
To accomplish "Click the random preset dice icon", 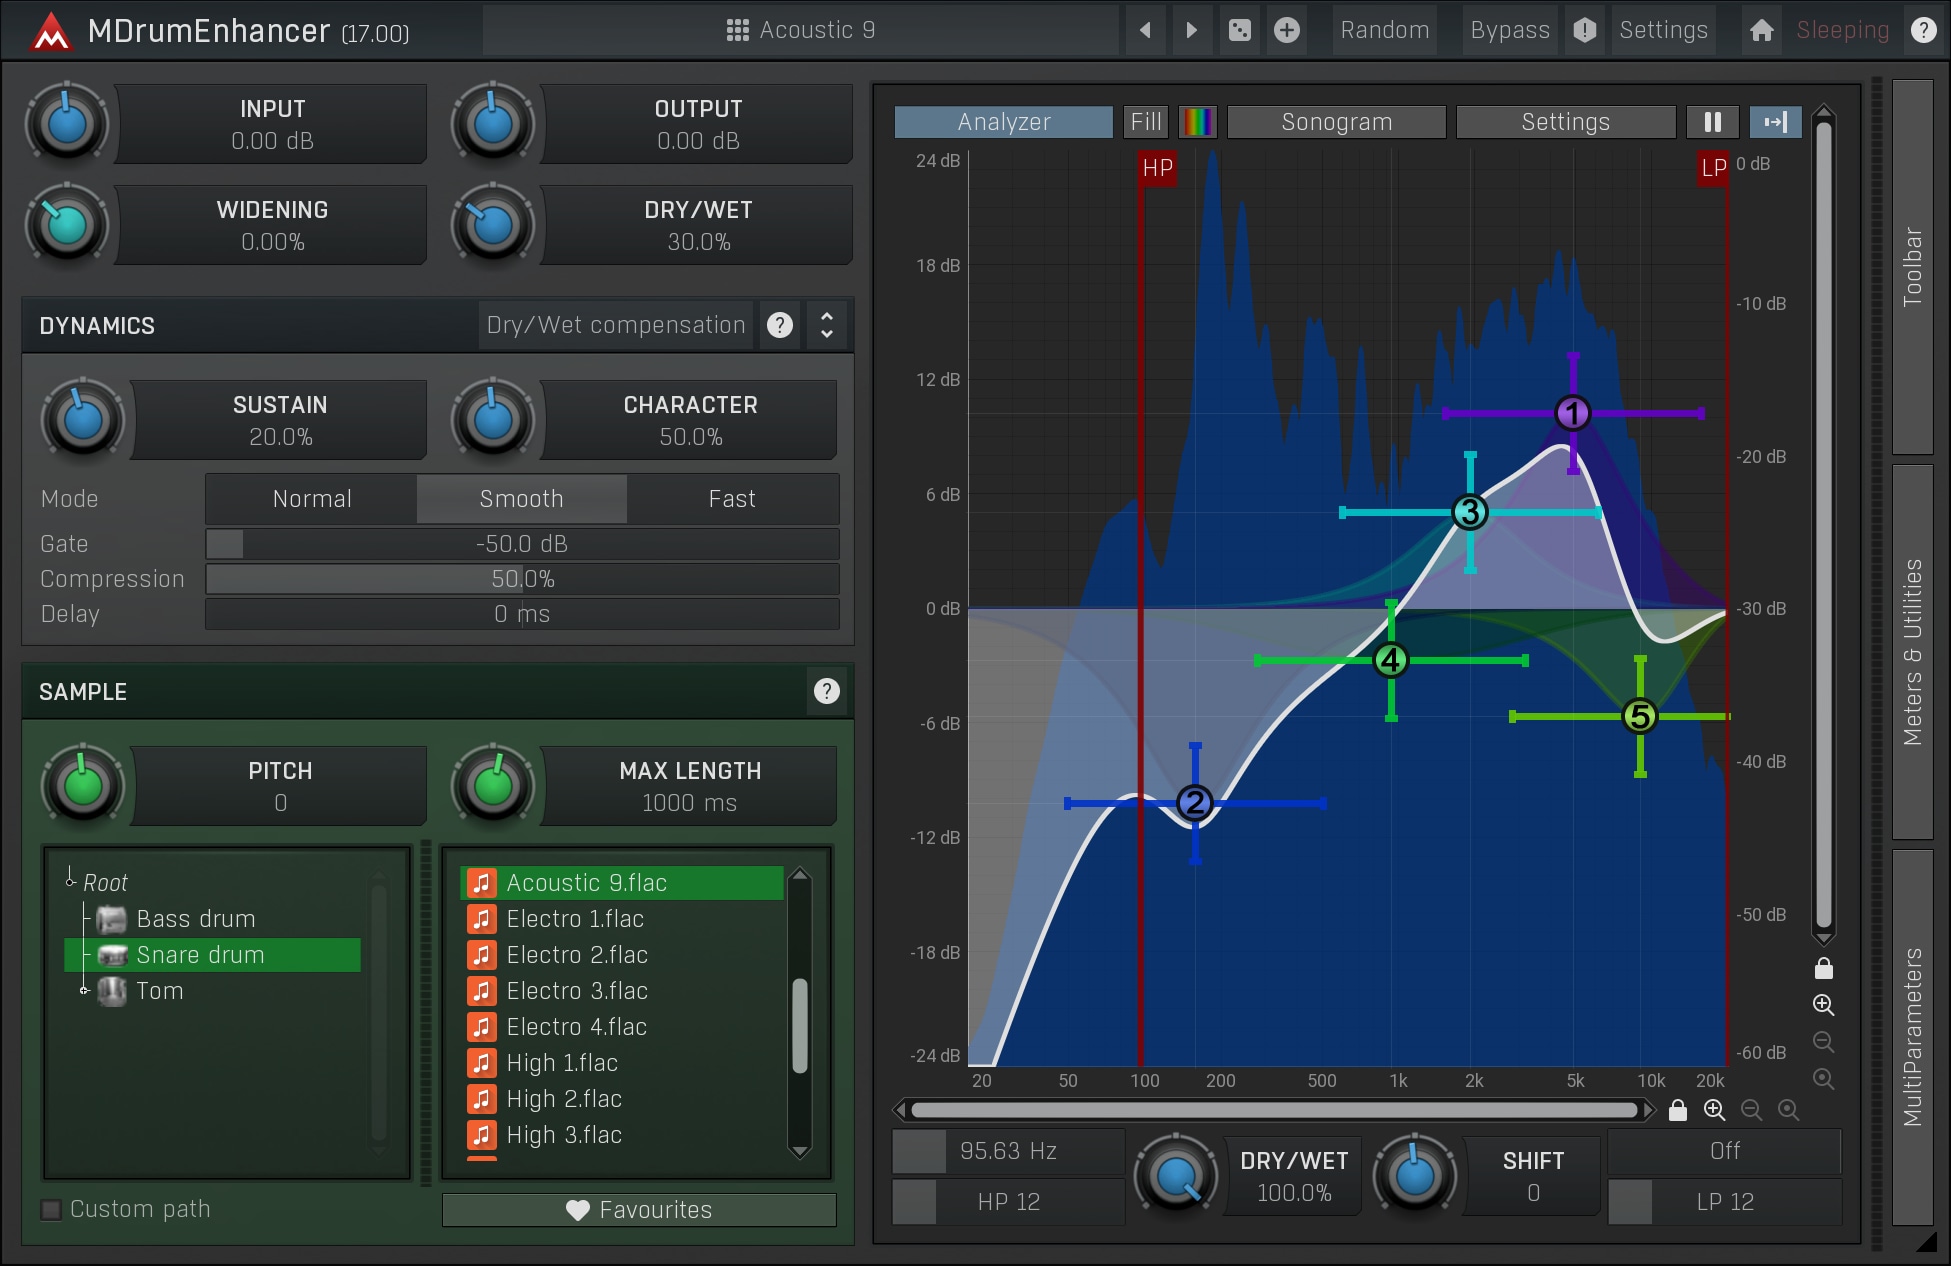I will (1239, 30).
